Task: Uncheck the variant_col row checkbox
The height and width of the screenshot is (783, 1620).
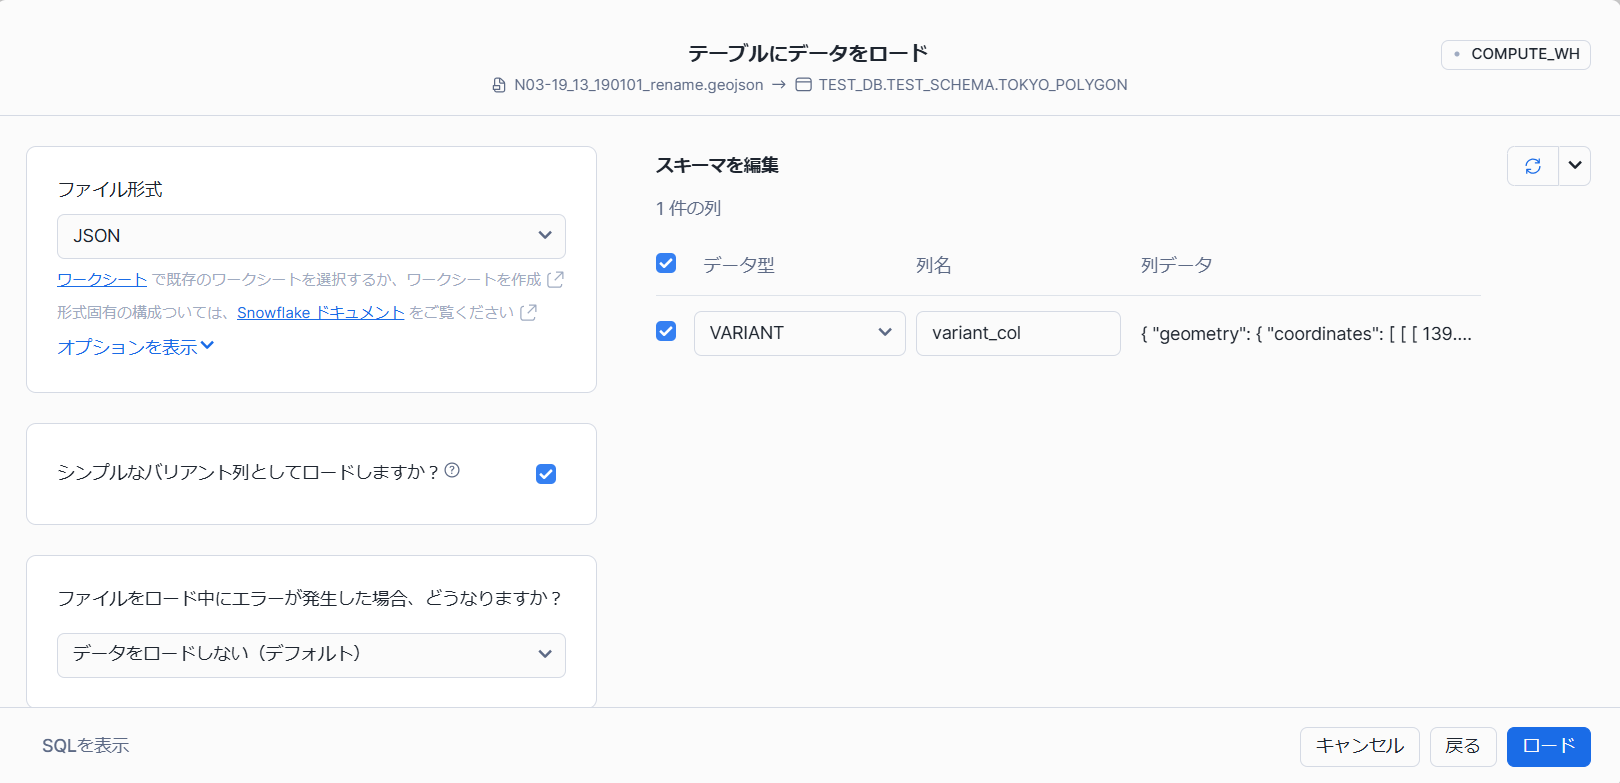Action: pyautogui.click(x=666, y=331)
